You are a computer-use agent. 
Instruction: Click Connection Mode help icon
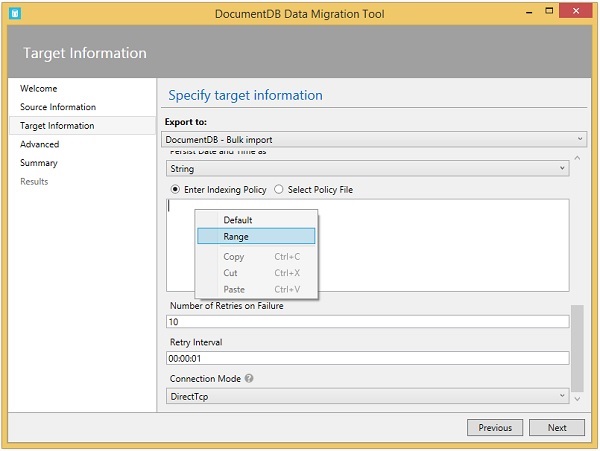(x=249, y=379)
